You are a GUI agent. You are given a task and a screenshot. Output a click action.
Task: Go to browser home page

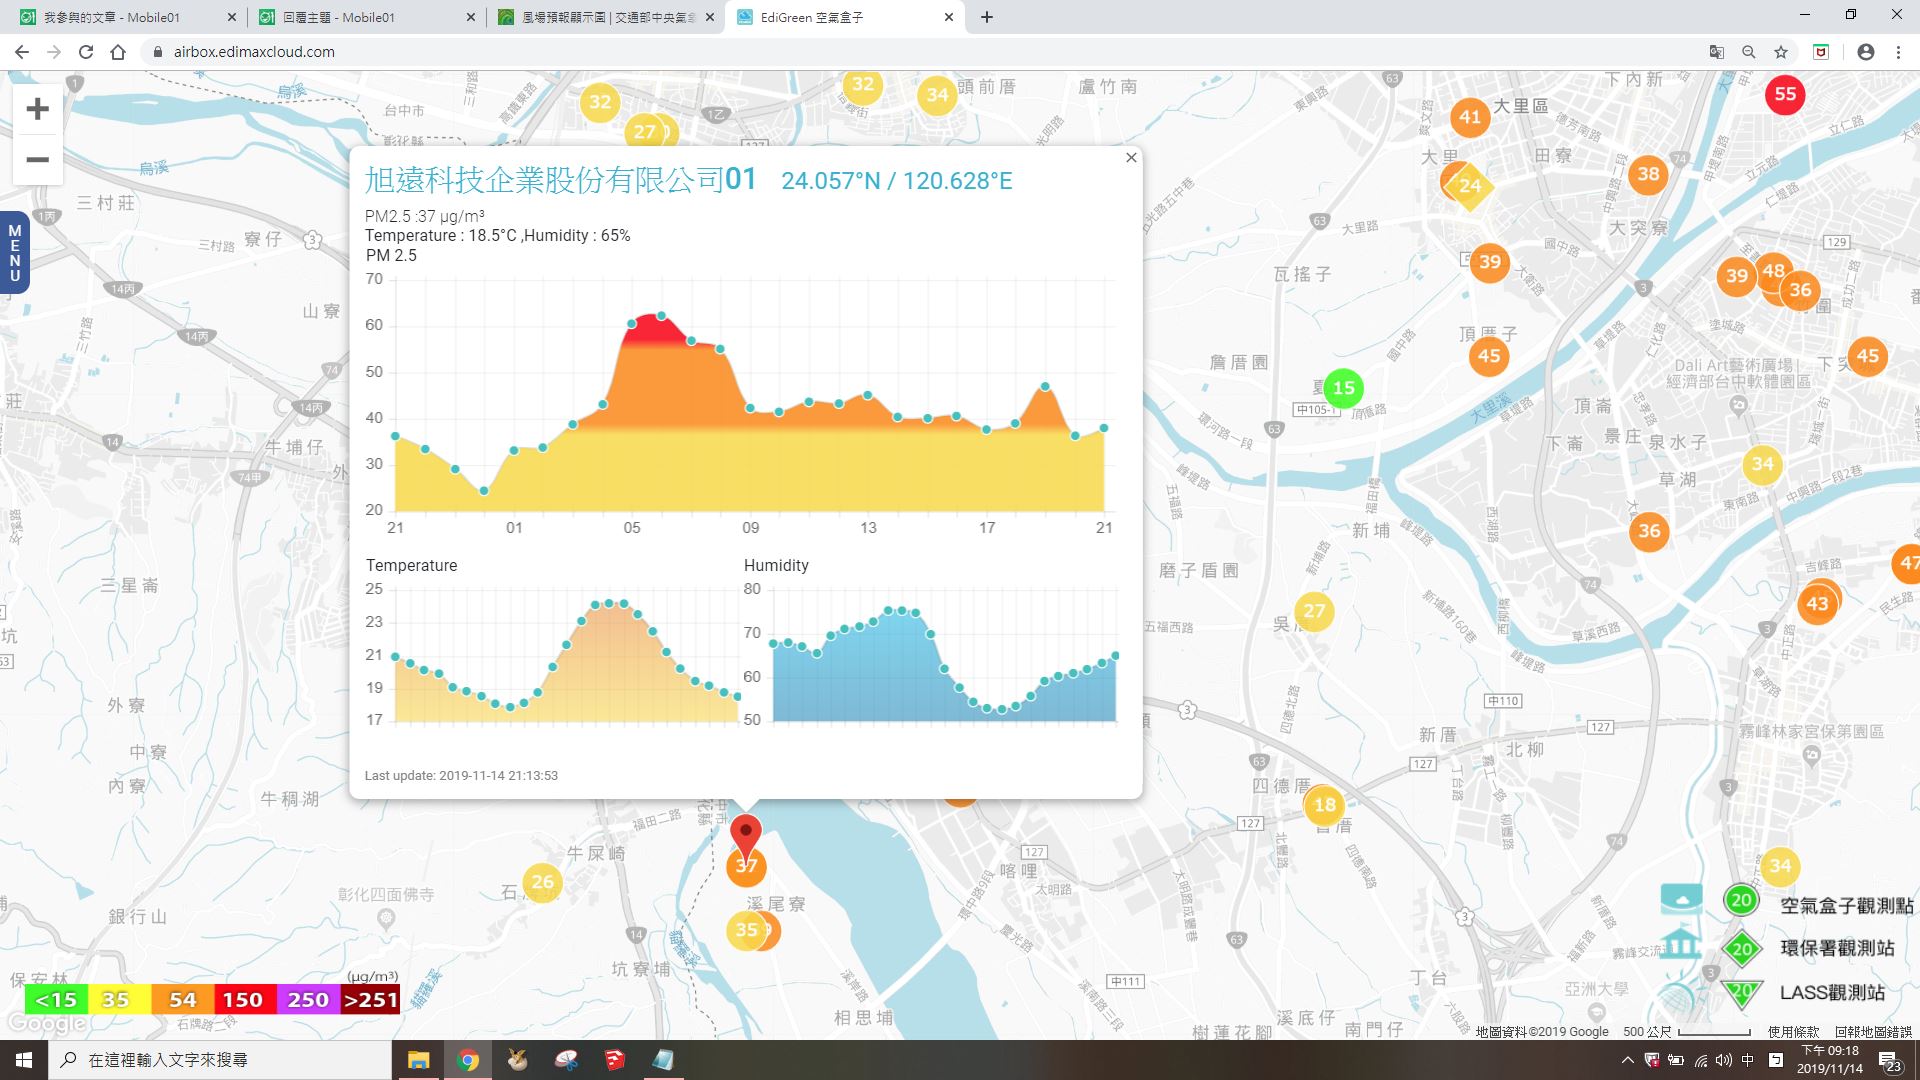(118, 52)
